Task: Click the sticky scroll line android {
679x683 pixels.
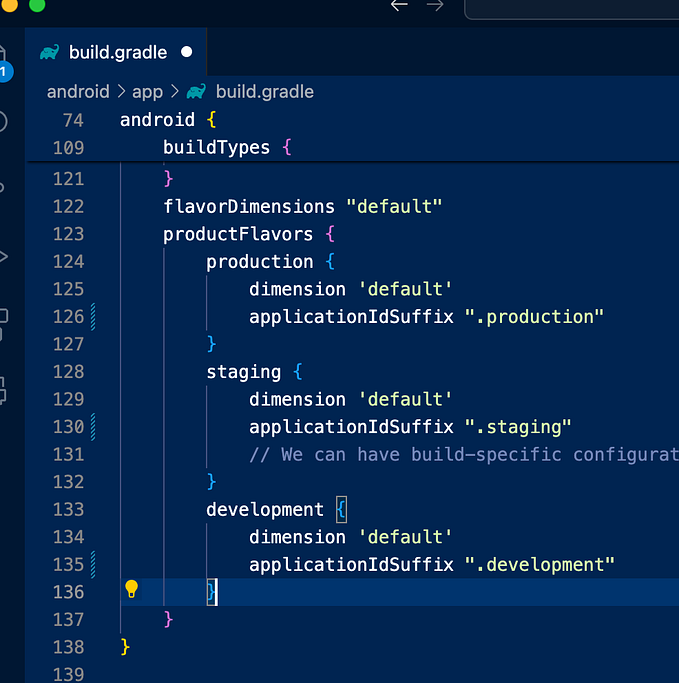Action: point(168,120)
